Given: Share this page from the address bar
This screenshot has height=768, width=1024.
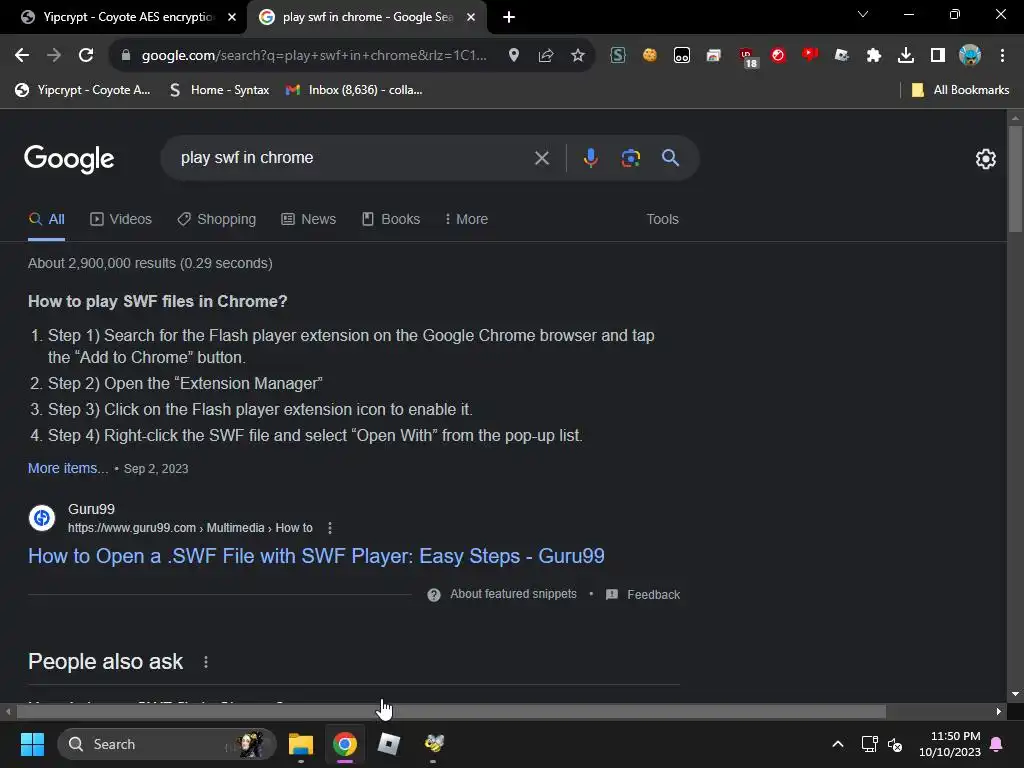Looking at the screenshot, I should coord(546,56).
